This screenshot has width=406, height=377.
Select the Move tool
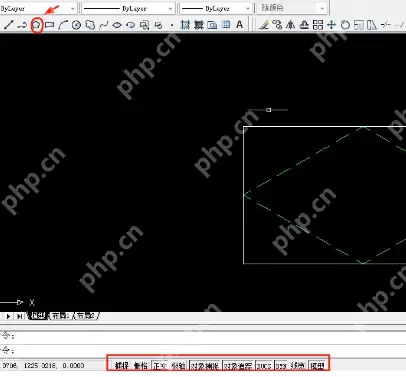[x=332, y=25]
